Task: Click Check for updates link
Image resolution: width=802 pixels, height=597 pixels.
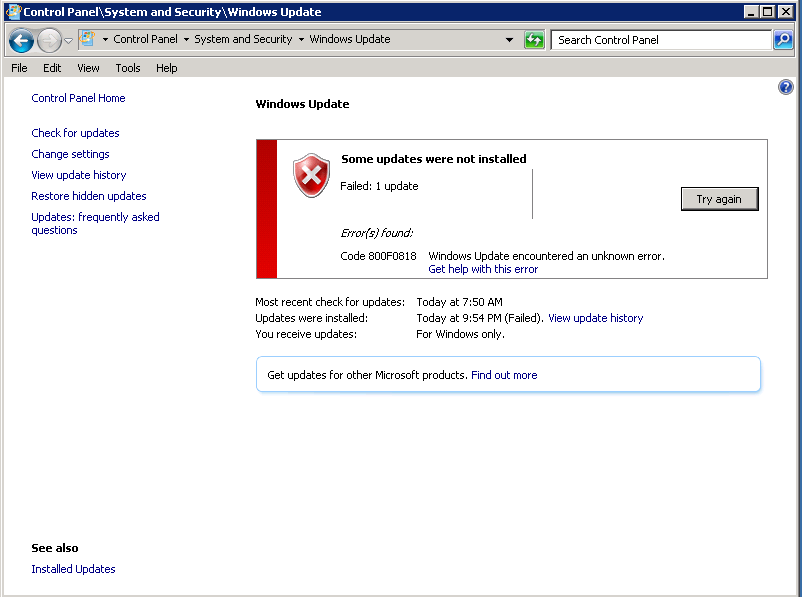Action: [x=75, y=133]
